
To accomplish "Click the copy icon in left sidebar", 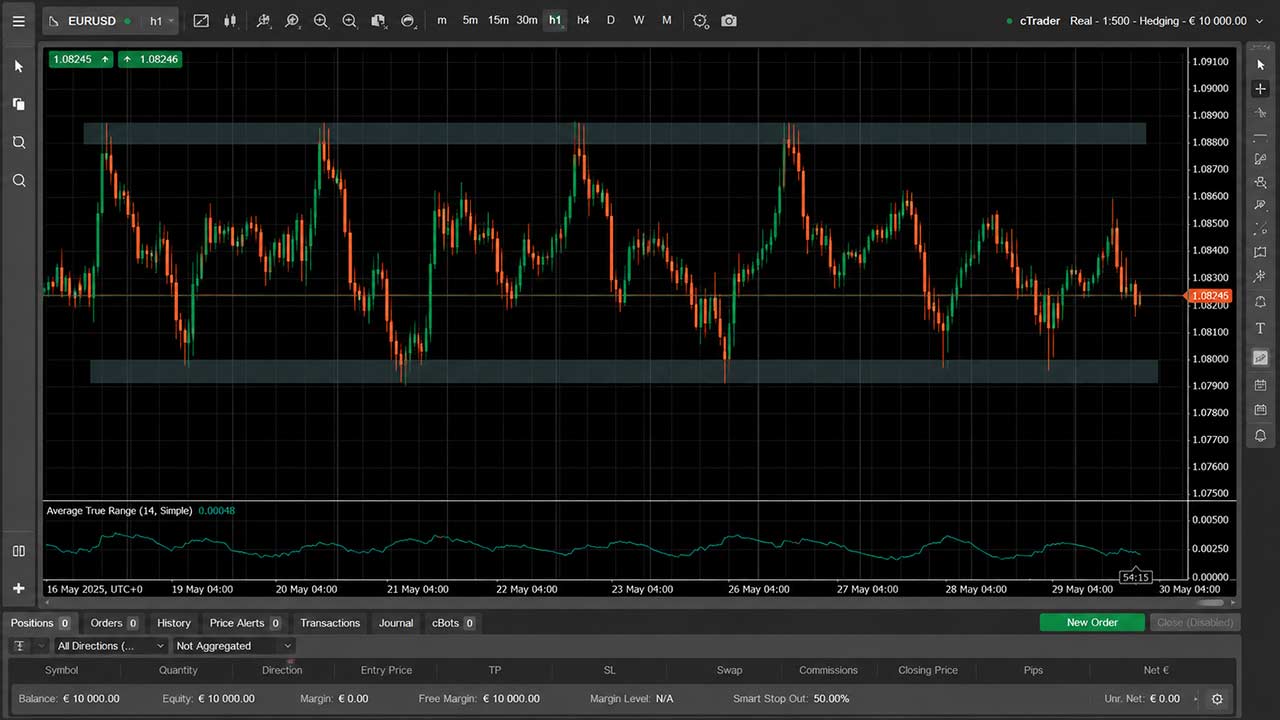I will pos(18,104).
